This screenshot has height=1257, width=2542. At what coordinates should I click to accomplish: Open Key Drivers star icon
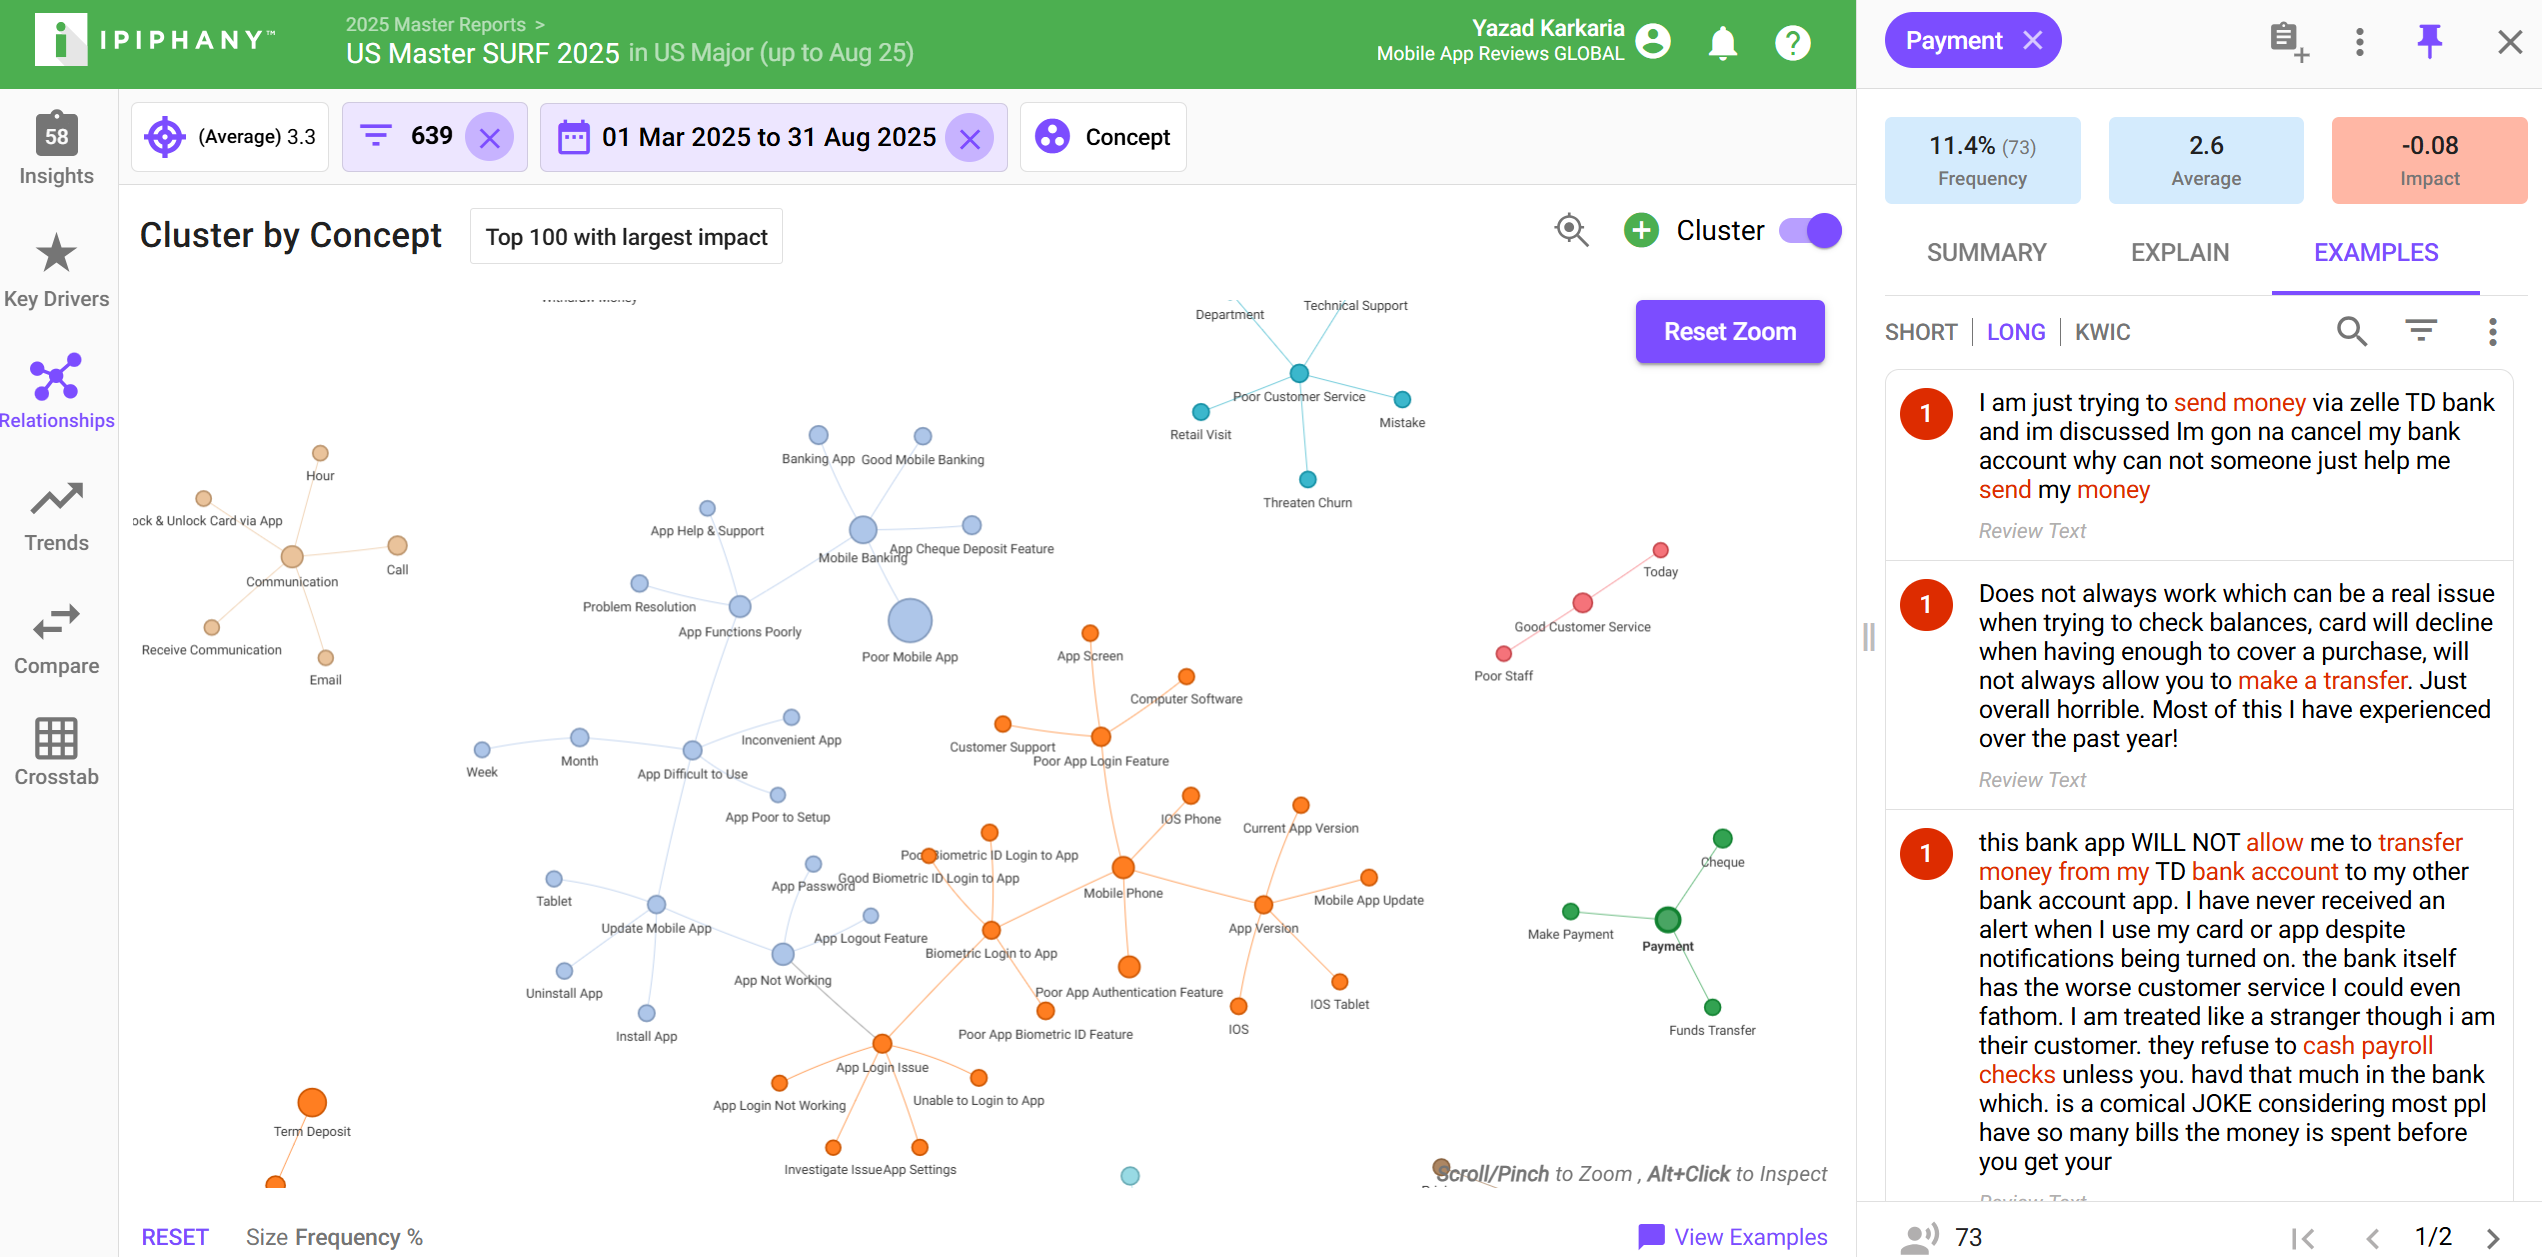point(56,254)
